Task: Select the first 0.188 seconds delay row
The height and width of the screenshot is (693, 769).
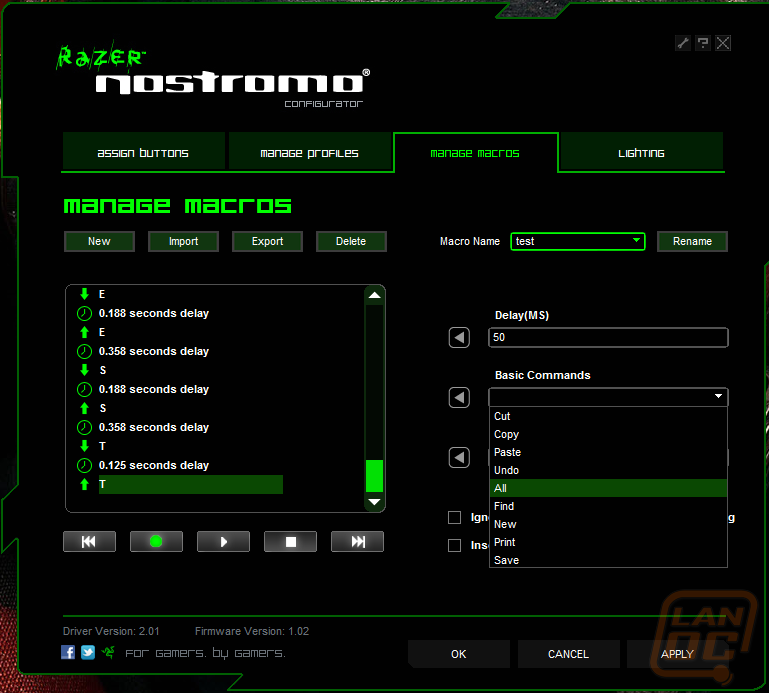Action: pos(180,313)
